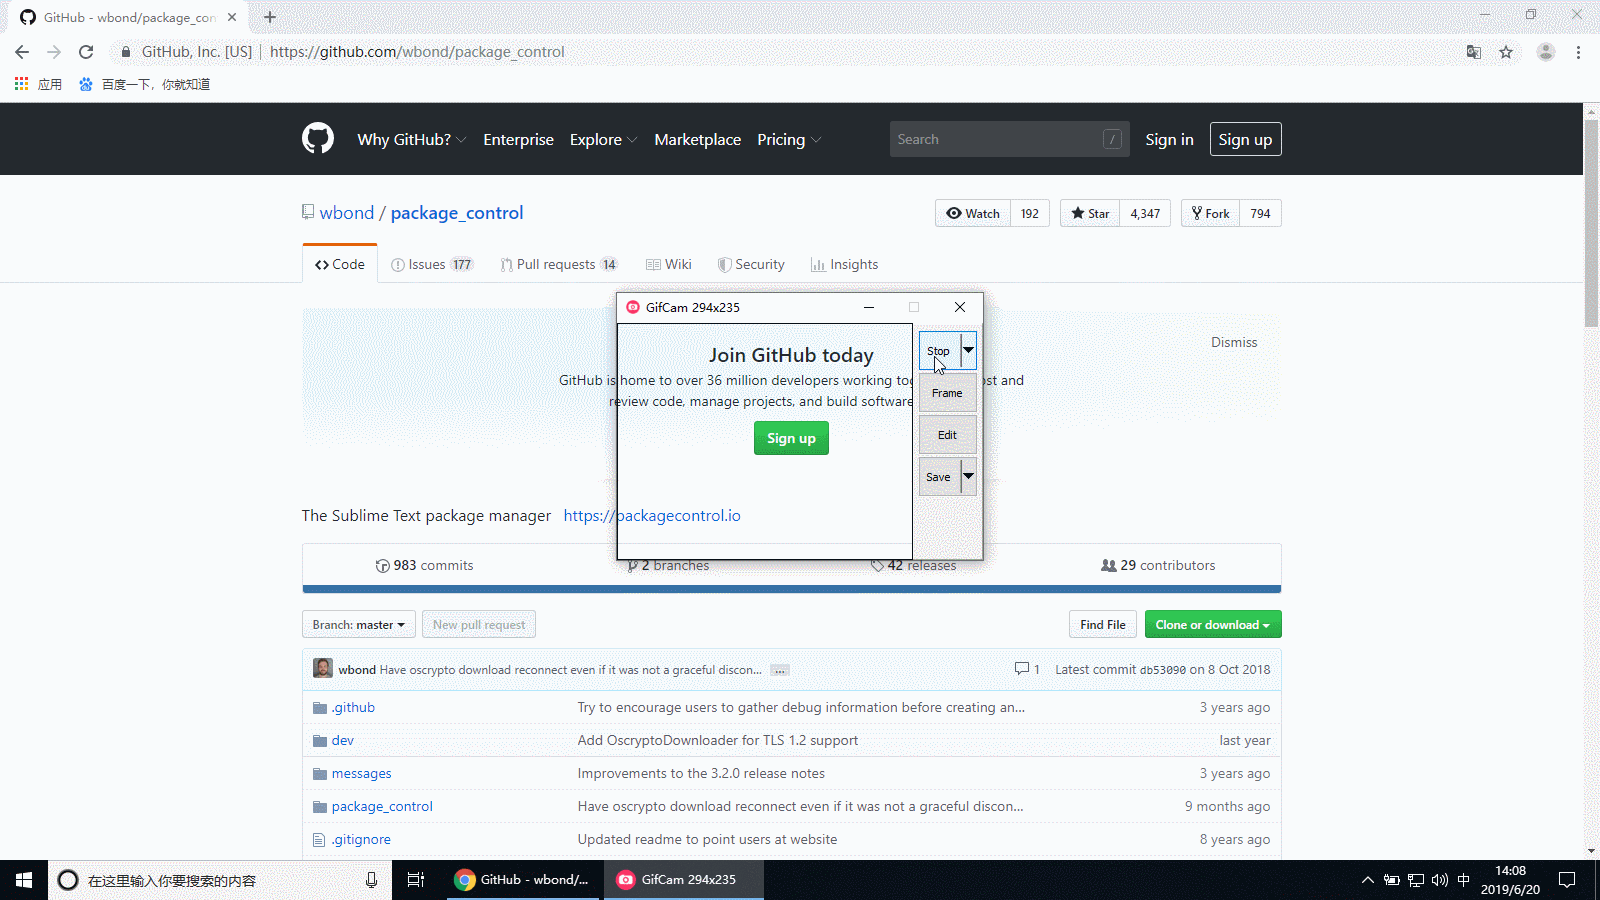Image resolution: width=1600 pixels, height=900 pixels.
Task: Click Sign in link
Action: click(1169, 139)
